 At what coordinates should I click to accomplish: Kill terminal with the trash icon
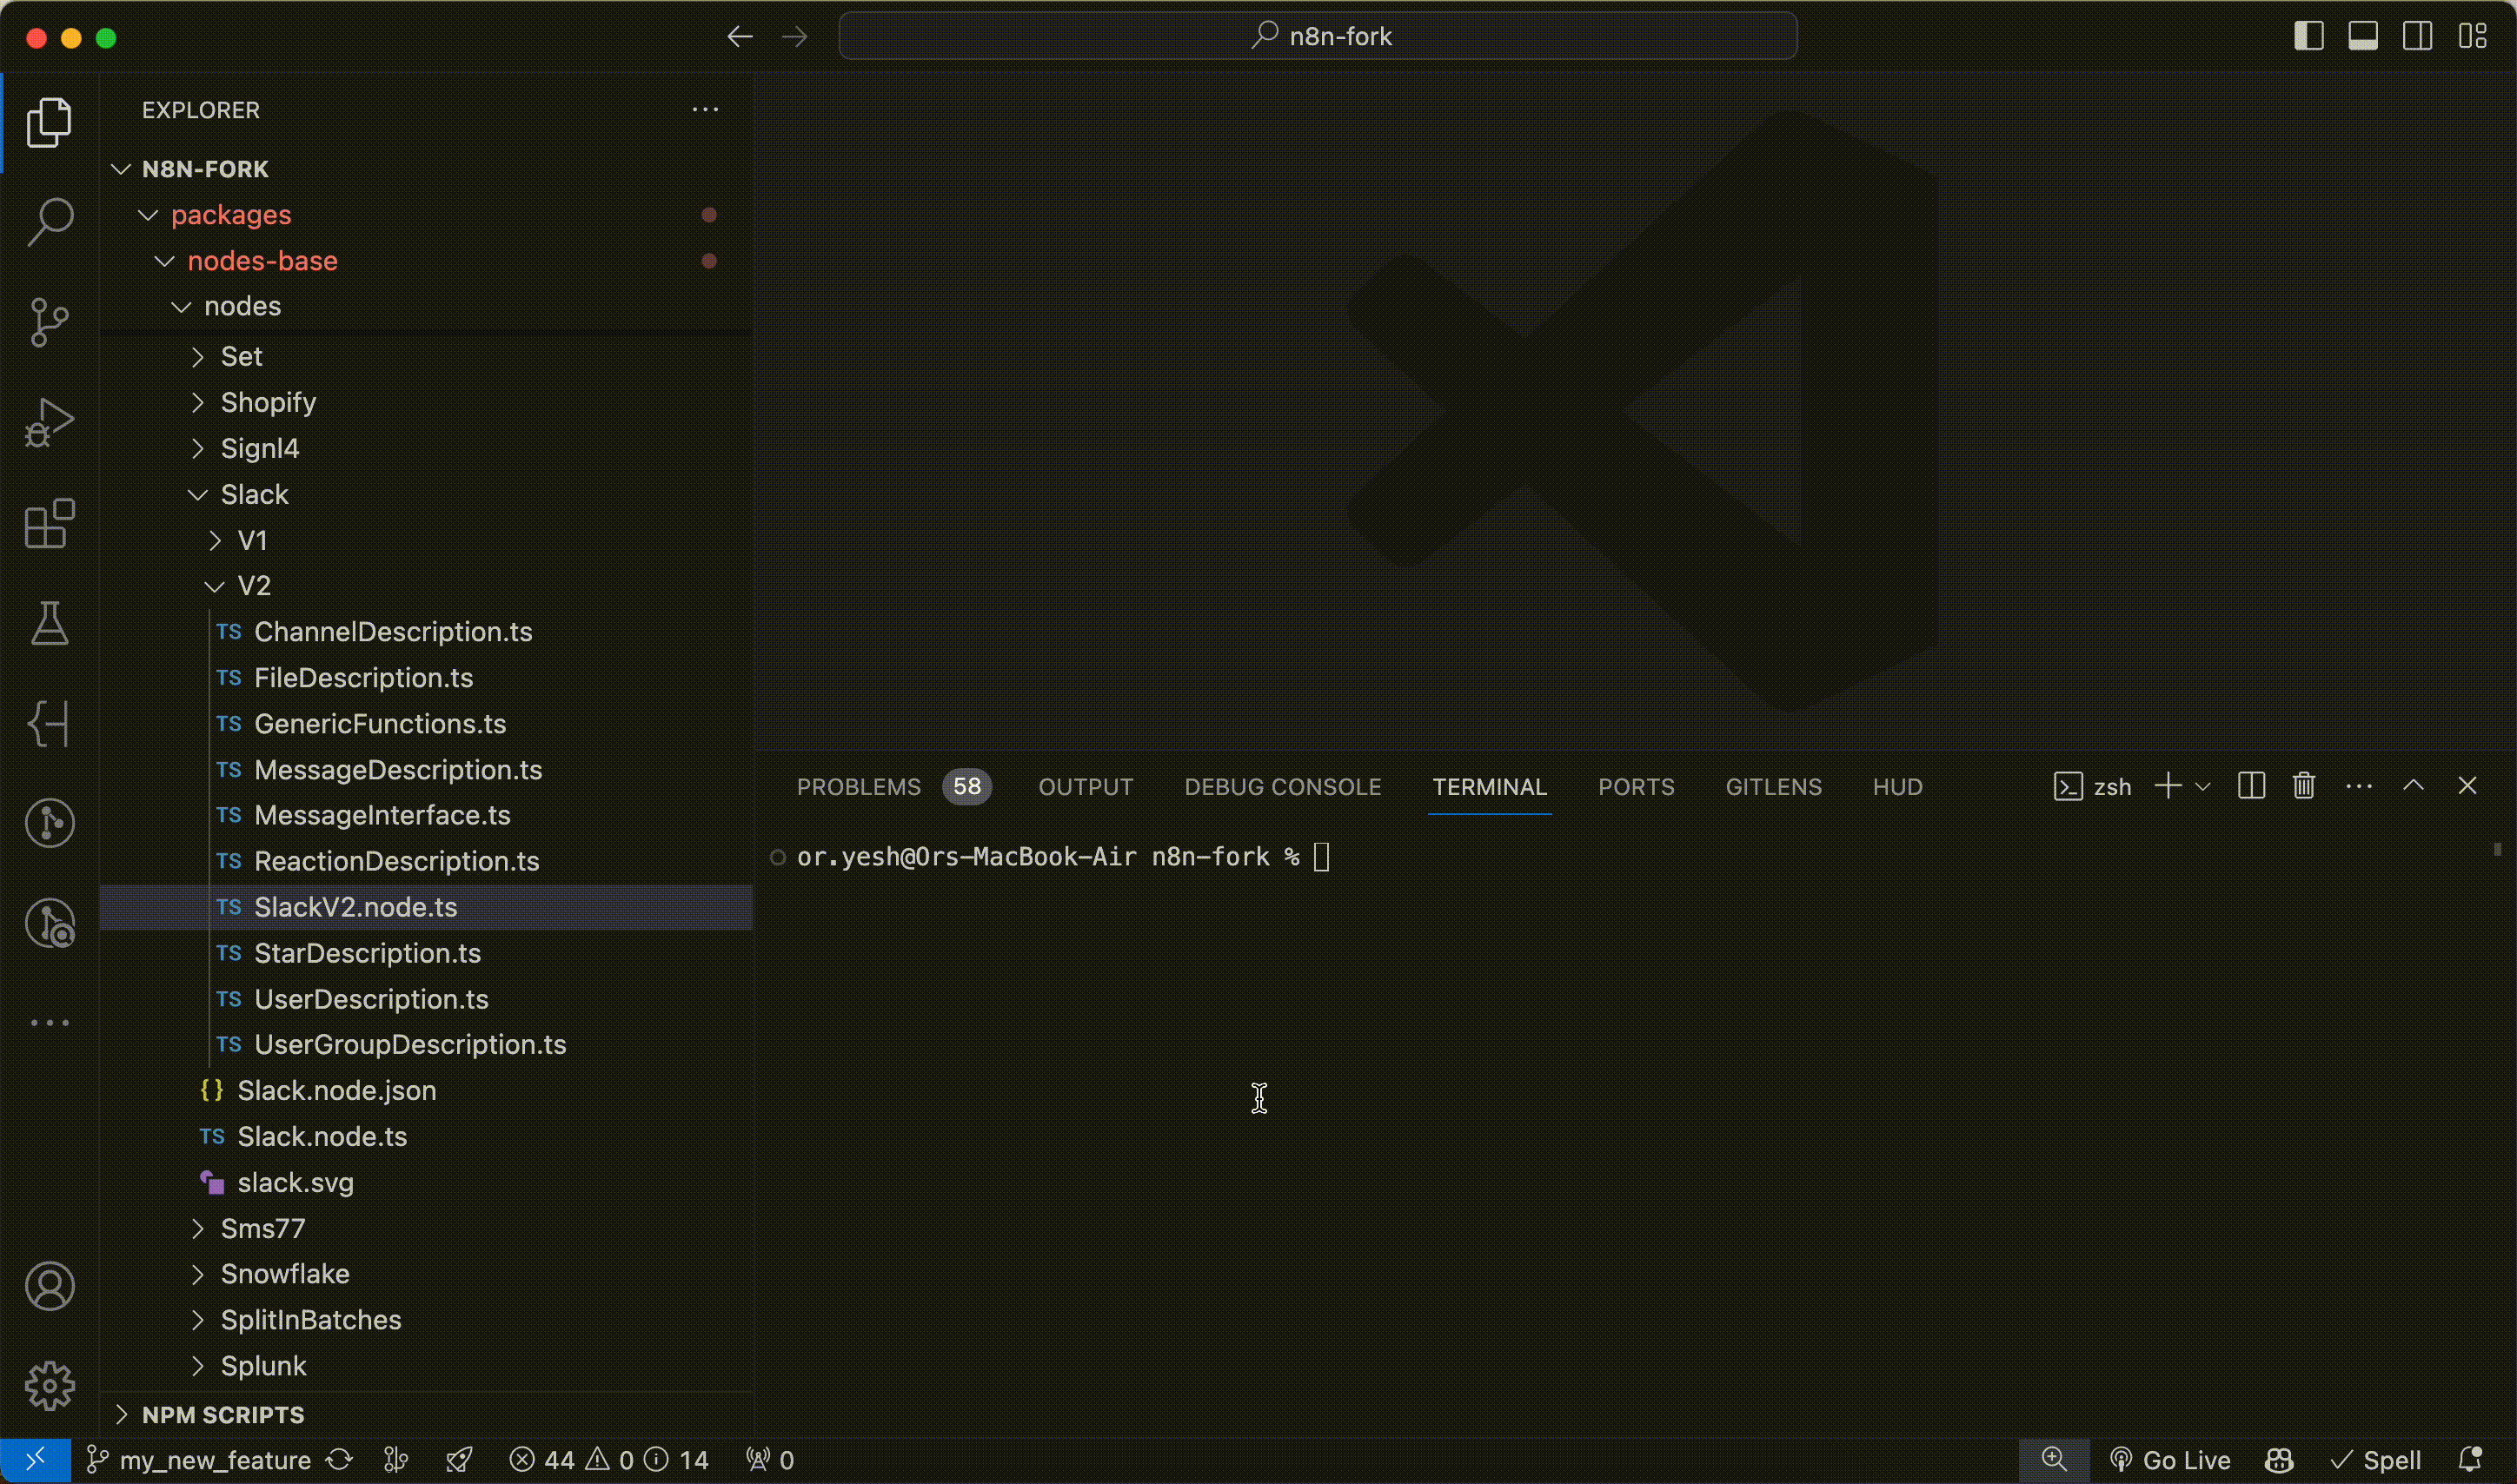2304,786
